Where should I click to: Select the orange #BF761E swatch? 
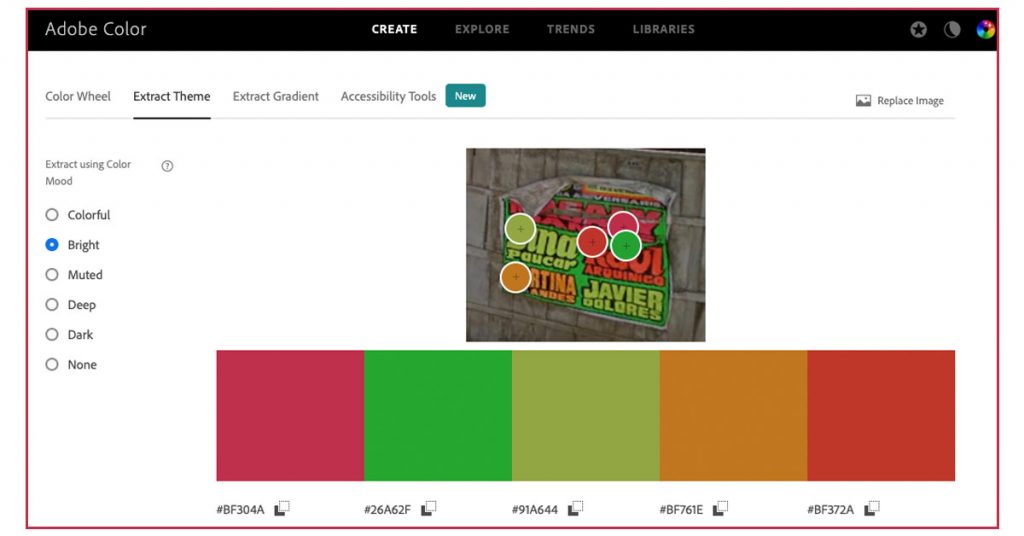[x=733, y=416]
